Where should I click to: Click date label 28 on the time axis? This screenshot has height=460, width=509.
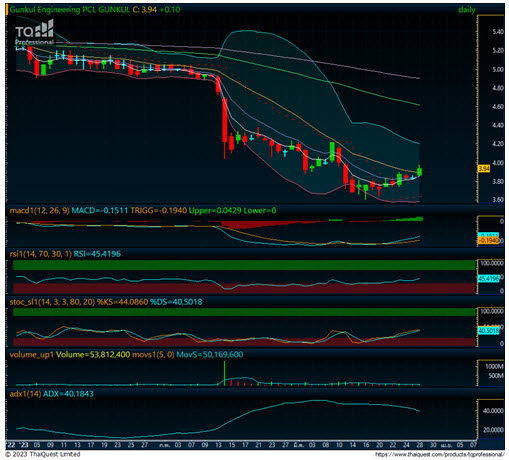coord(419,445)
